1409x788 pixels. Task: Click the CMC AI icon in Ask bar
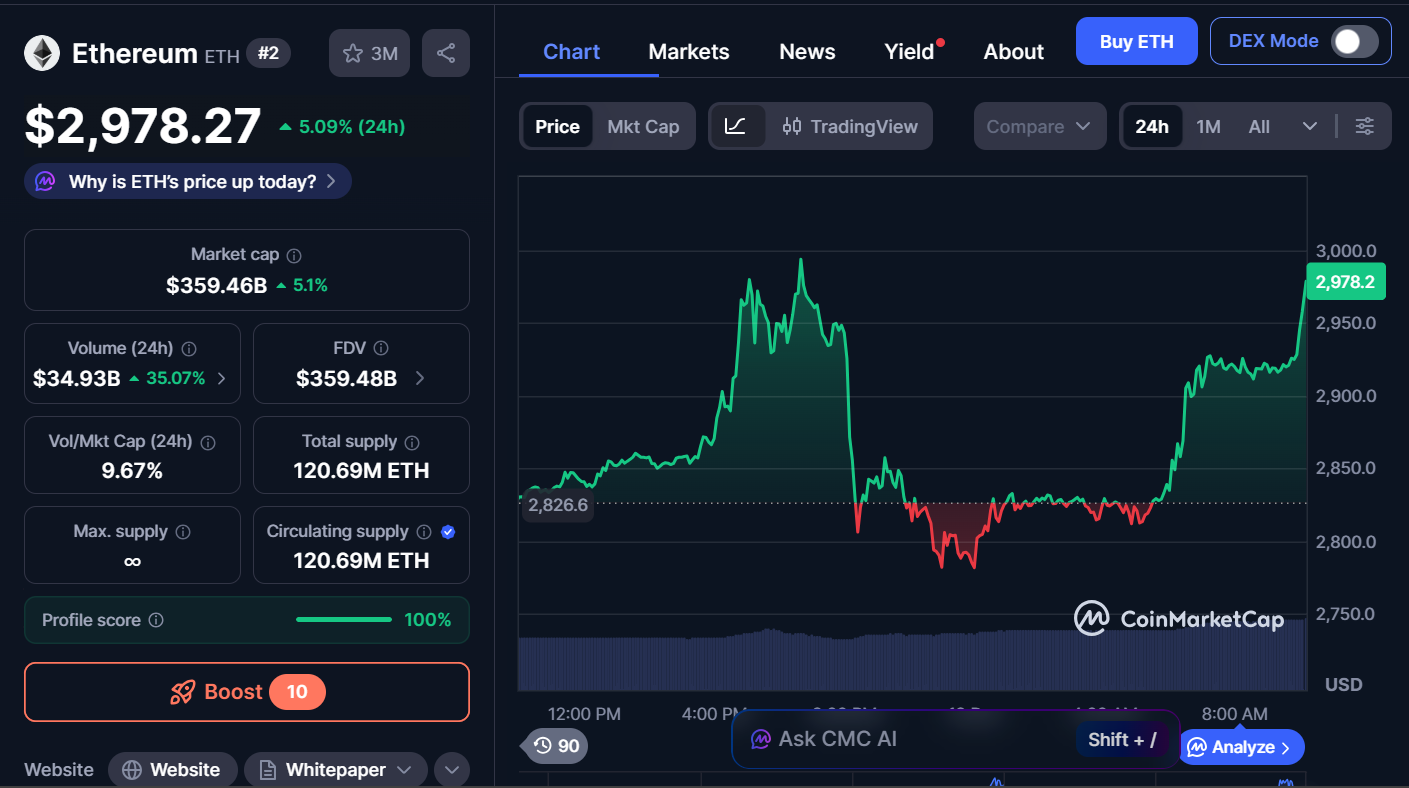761,739
